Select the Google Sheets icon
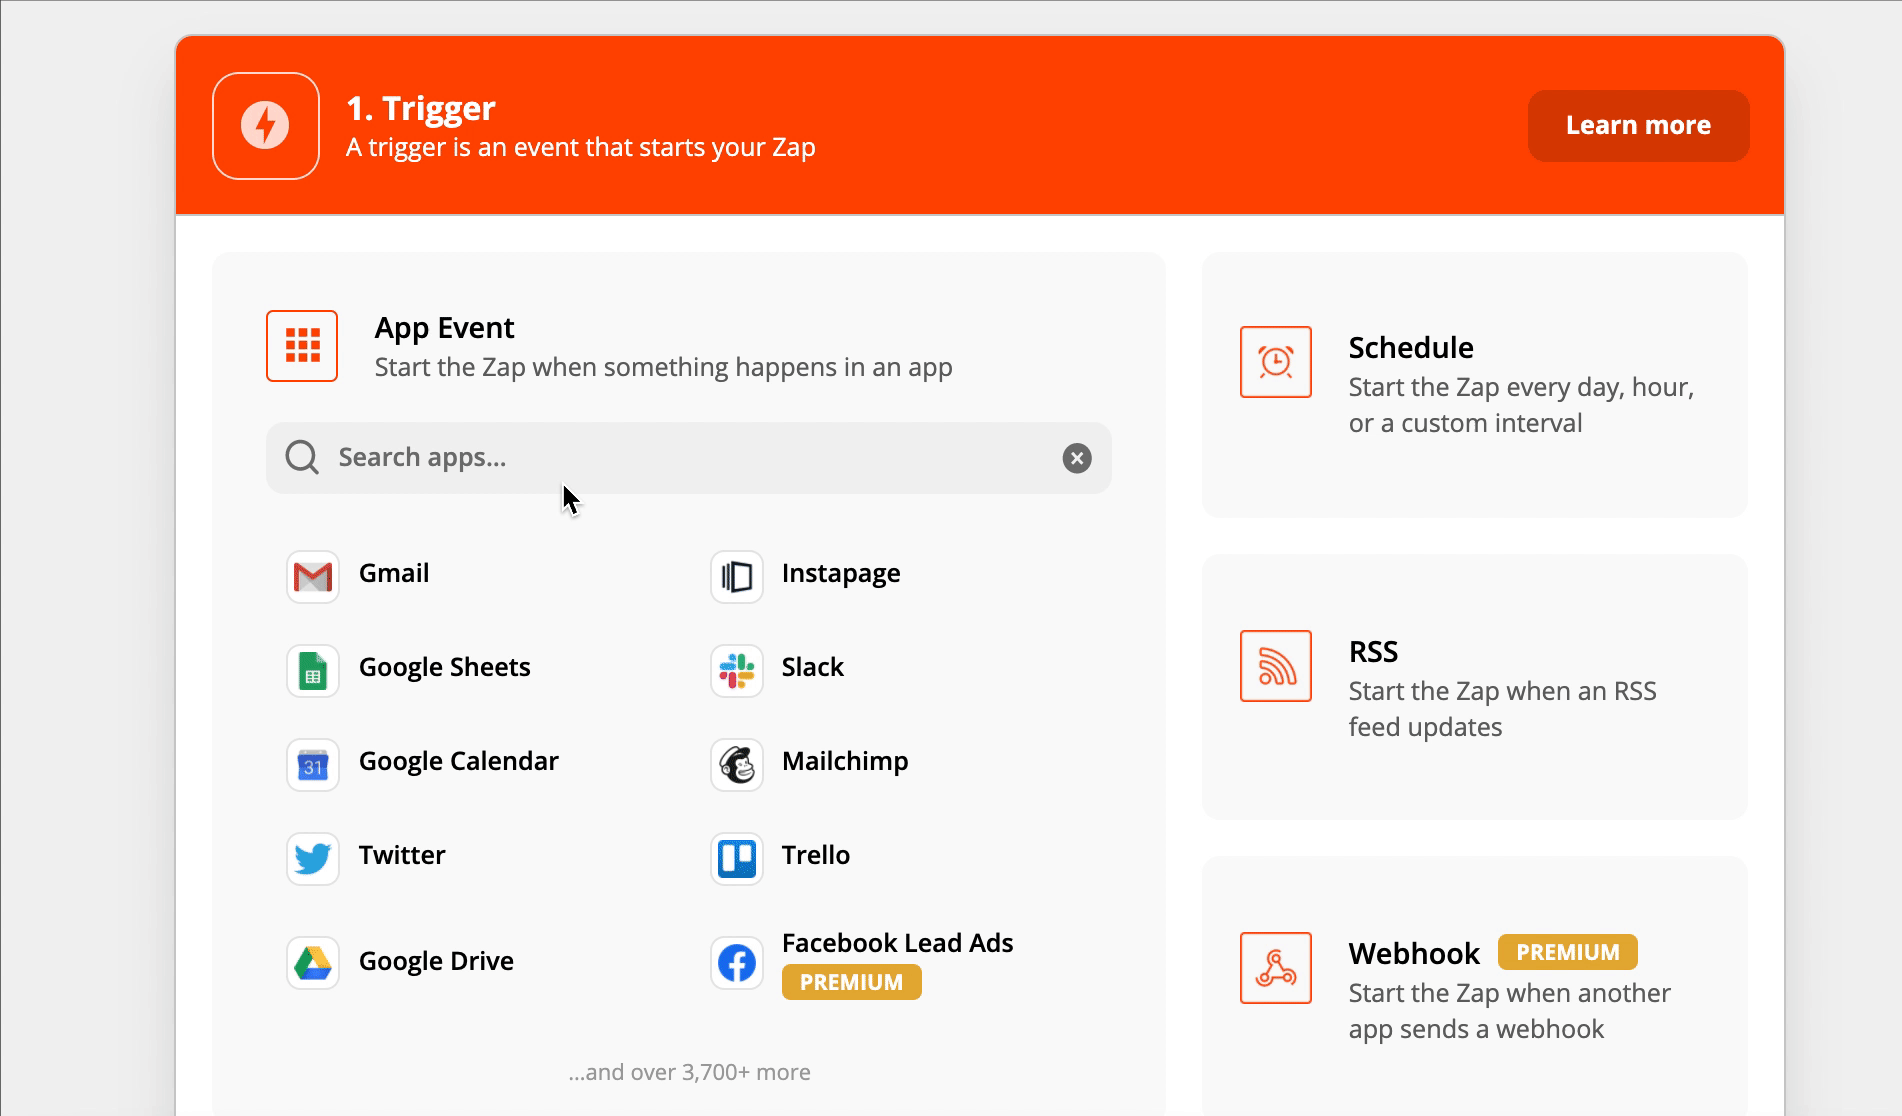The width and height of the screenshot is (1902, 1116). click(313, 671)
